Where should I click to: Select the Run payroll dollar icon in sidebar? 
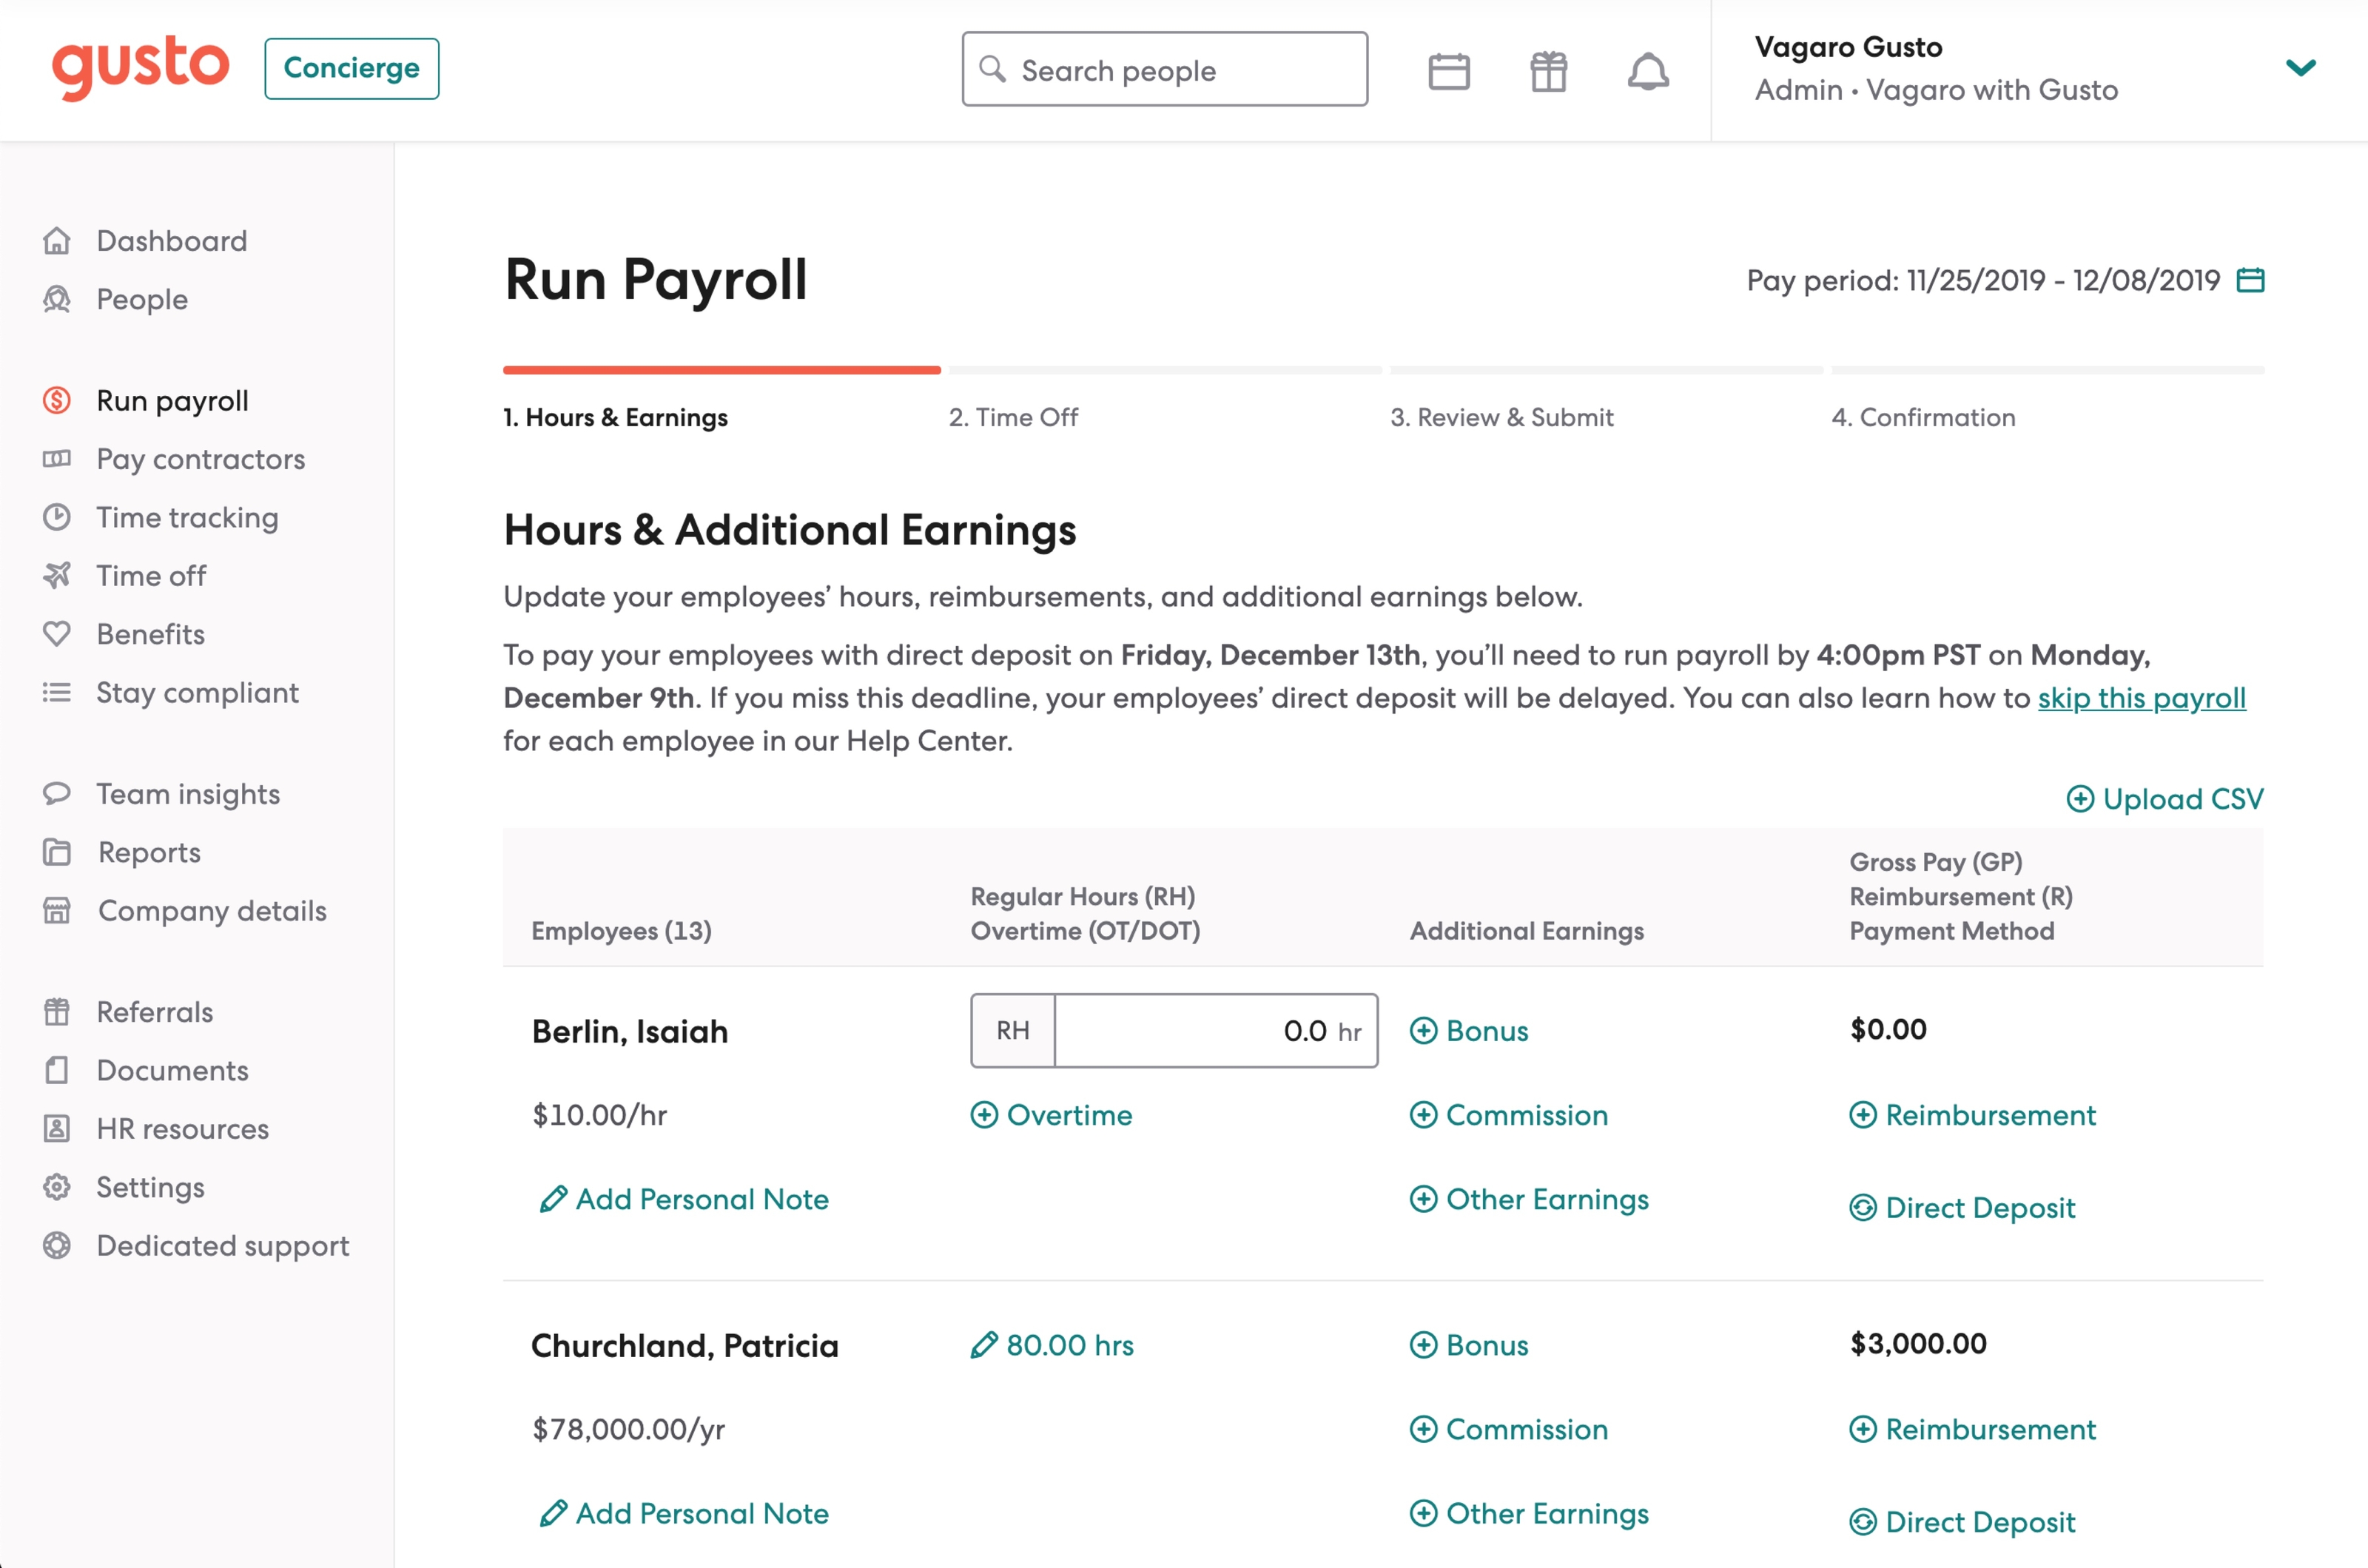[57, 400]
